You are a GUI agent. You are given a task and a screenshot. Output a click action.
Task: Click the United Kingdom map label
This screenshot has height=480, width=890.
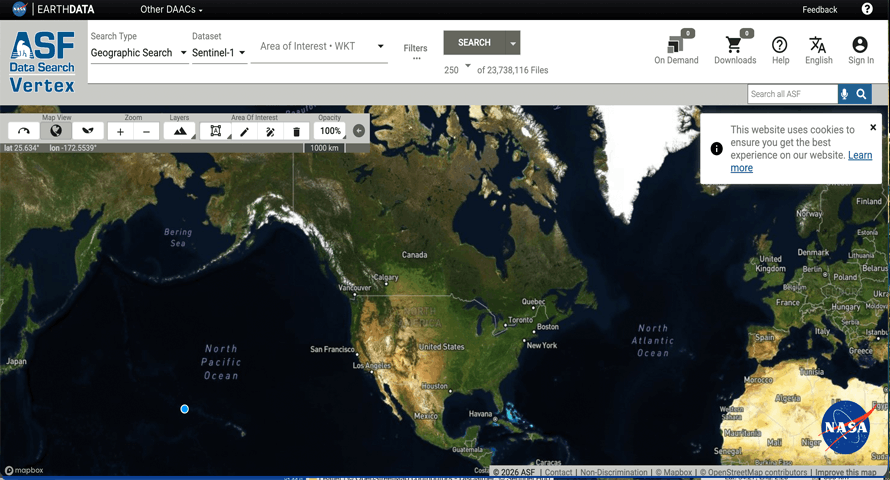771,263
